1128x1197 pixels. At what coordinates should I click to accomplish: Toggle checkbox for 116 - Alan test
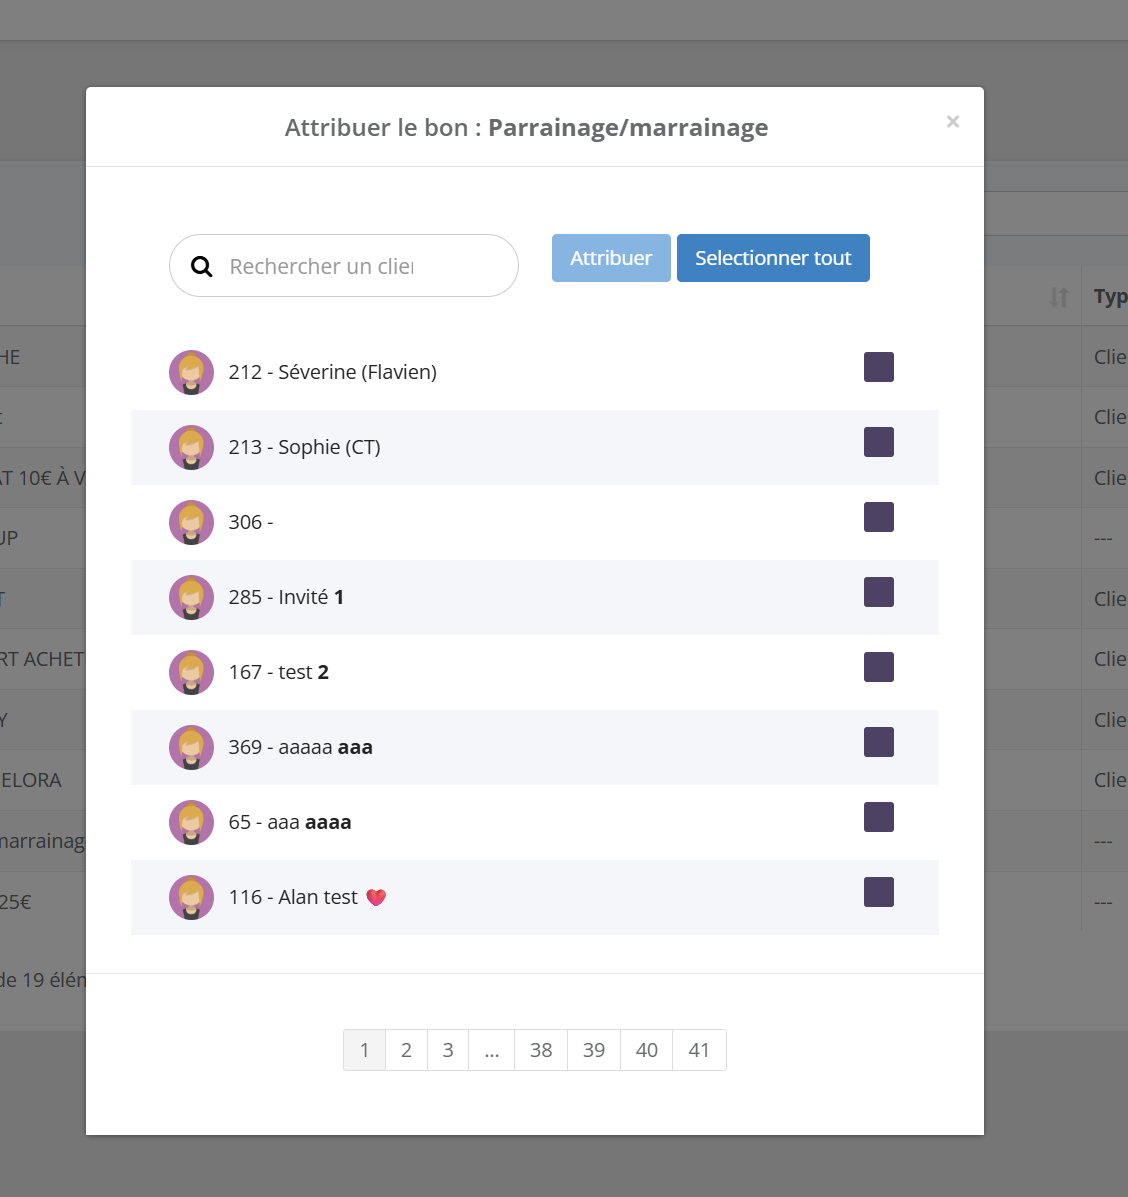[x=878, y=892]
